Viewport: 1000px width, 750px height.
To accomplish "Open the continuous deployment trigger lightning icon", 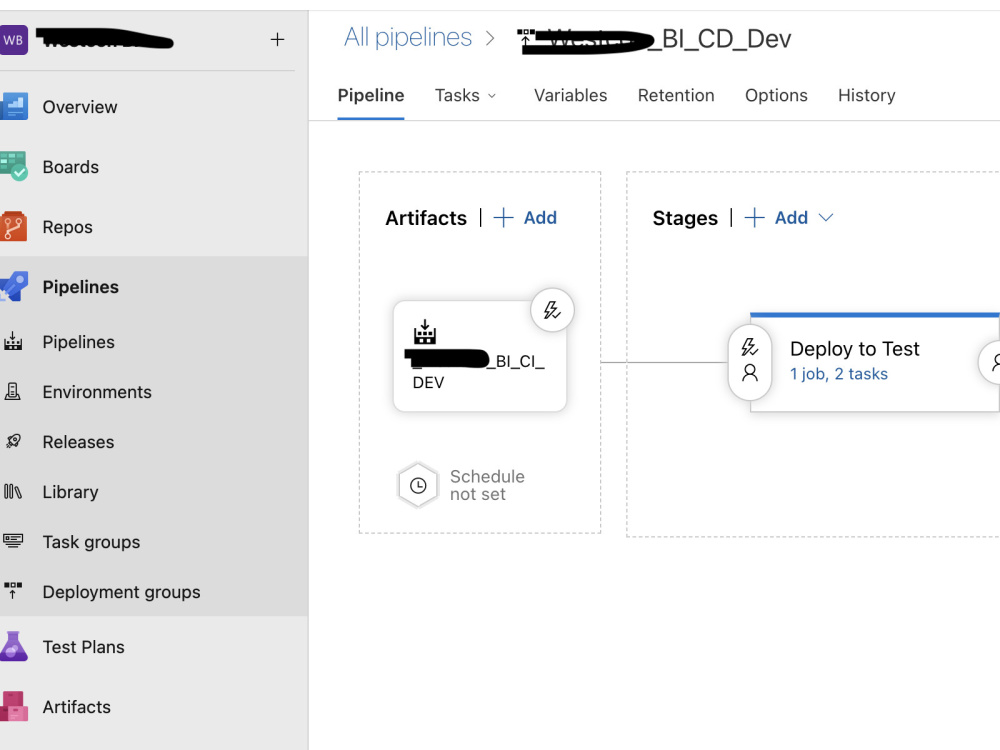I will 552,310.
